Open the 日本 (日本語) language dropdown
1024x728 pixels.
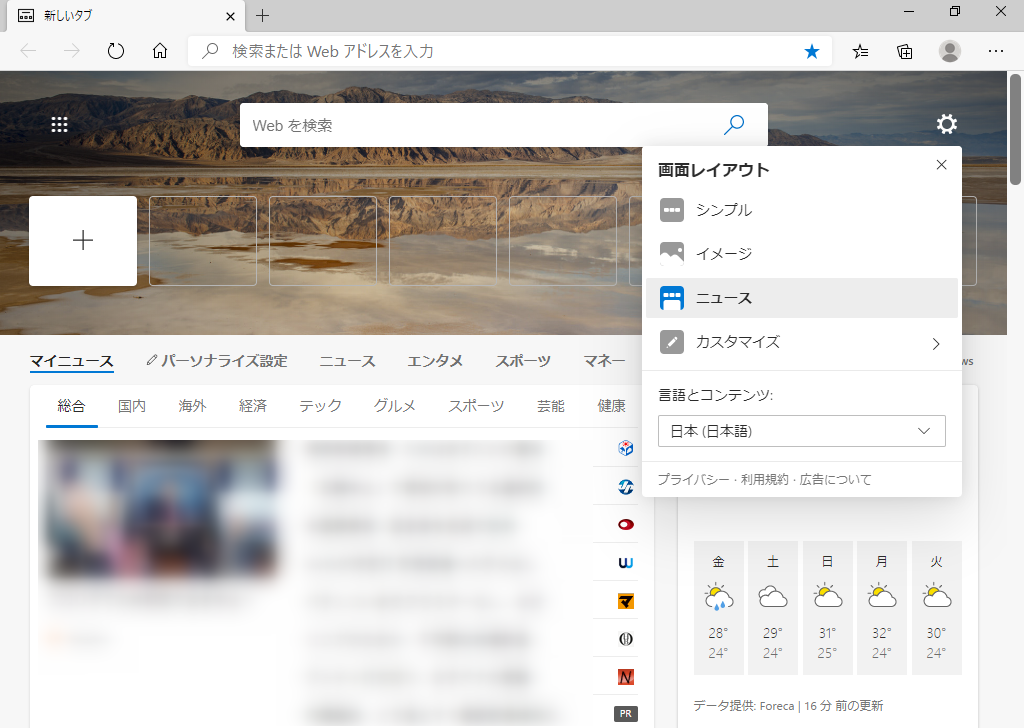(x=801, y=431)
